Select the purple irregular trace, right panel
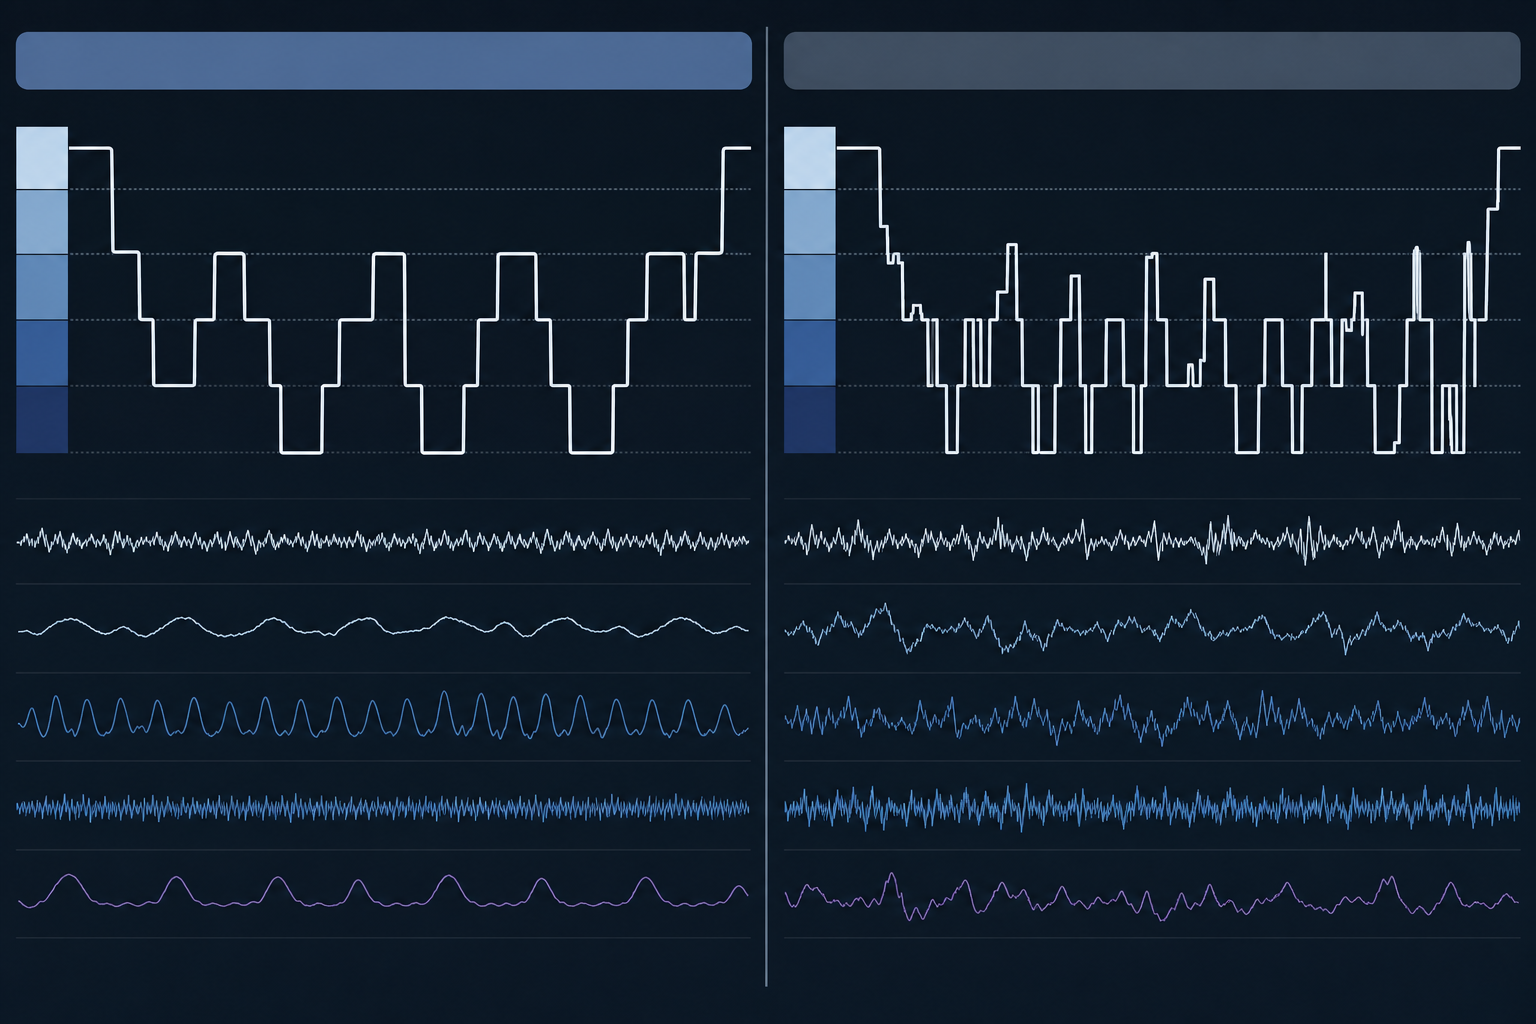Viewport: 1536px width, 1024px height. [x=1152, y=897]
